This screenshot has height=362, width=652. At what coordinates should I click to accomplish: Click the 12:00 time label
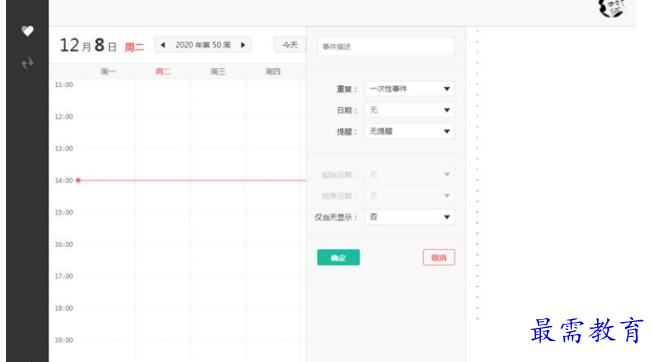coord(64,117)
